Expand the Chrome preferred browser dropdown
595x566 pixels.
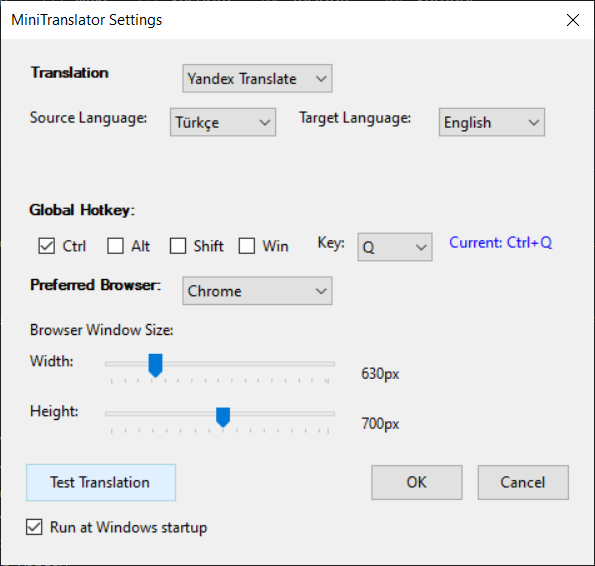click(x=257, y=291)
